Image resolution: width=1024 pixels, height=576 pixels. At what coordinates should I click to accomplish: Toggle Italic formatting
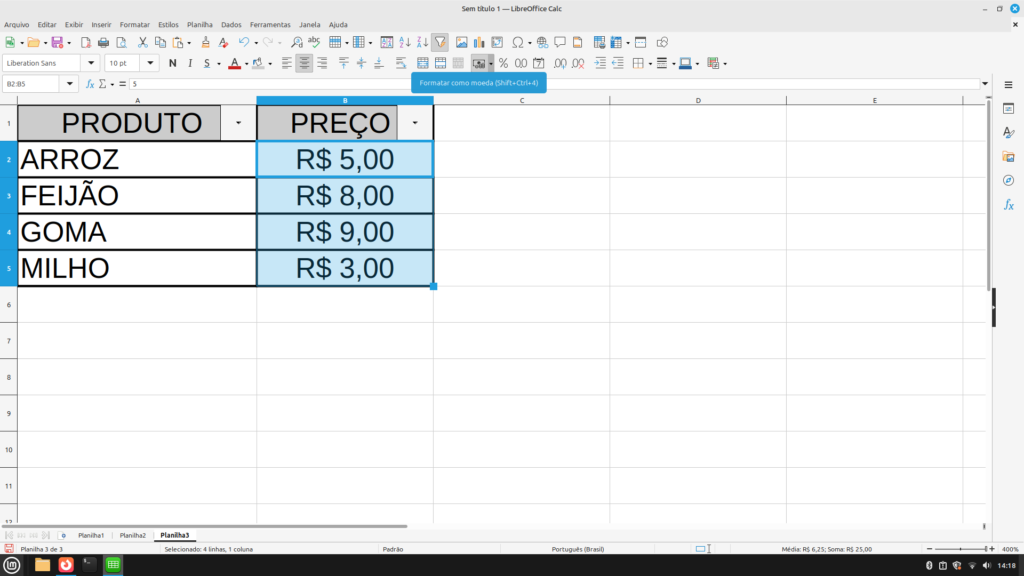coord(189,63)
